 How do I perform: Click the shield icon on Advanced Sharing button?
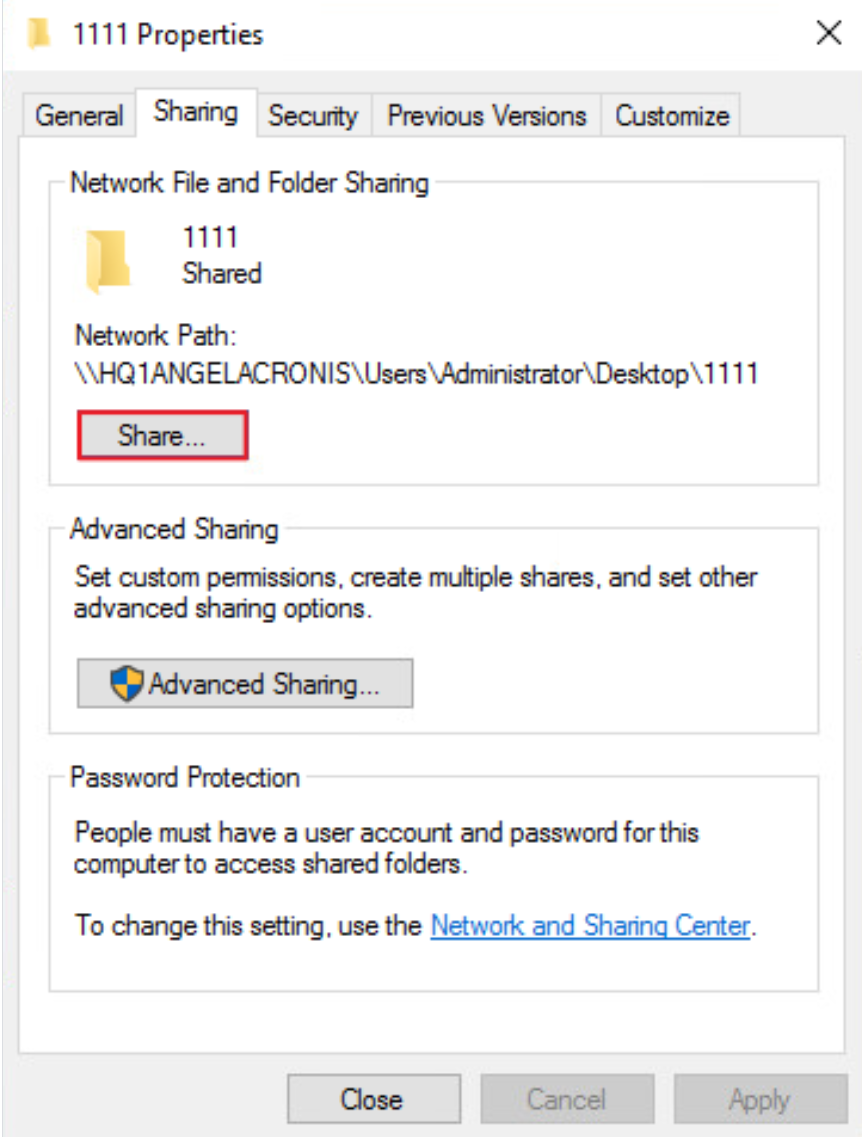(x=127, y=684)
